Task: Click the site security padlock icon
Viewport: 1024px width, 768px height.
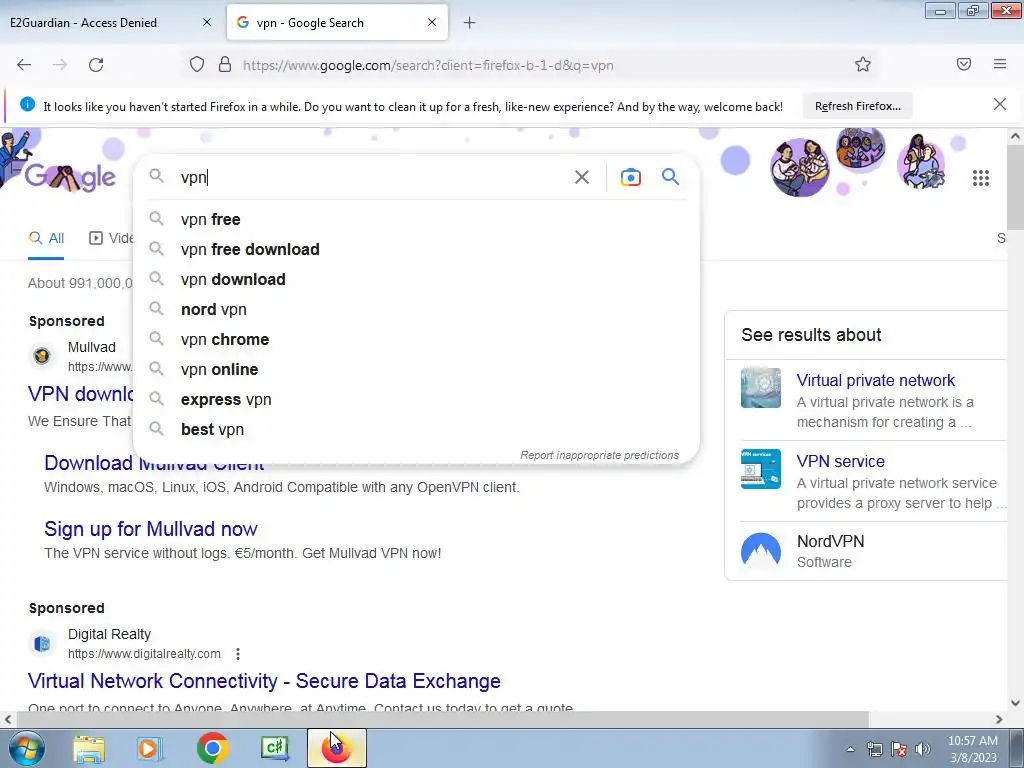Action: coord(225,65)
